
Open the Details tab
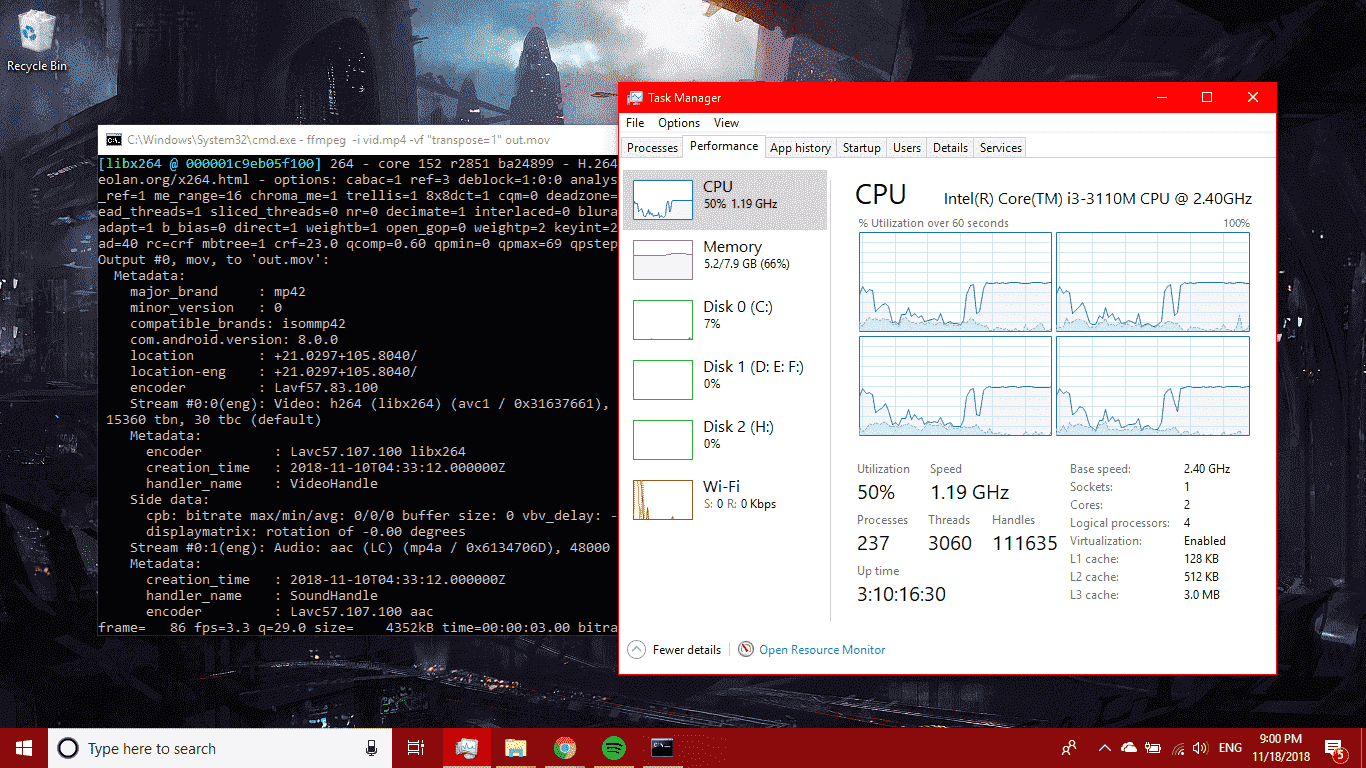pos(950,148)
